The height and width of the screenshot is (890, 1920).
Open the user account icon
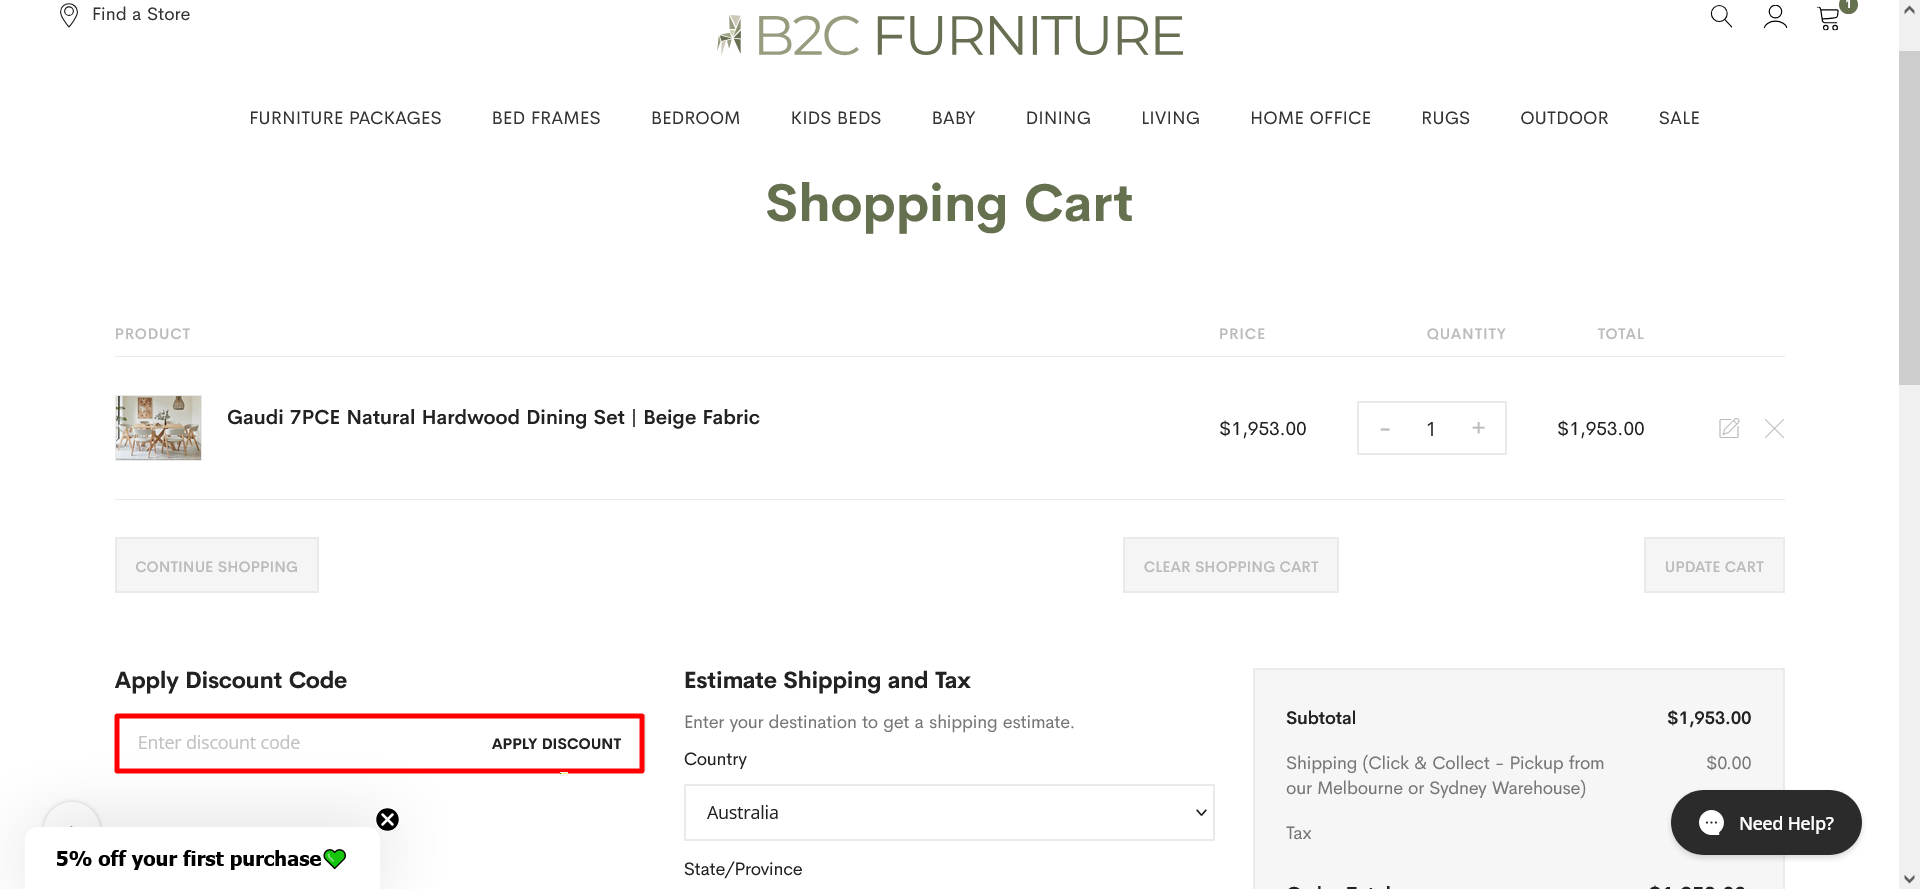click(1775, 16)
